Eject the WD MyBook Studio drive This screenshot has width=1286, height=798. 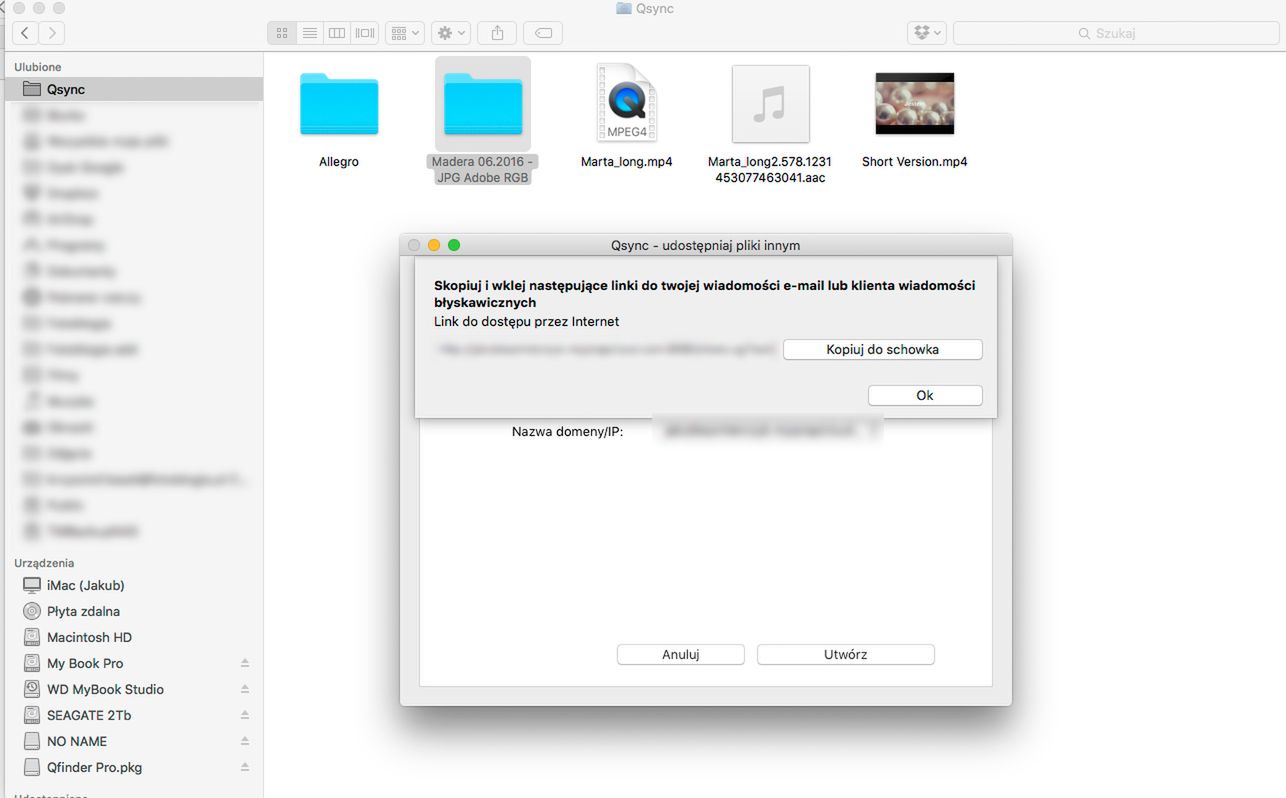(245, 689)
